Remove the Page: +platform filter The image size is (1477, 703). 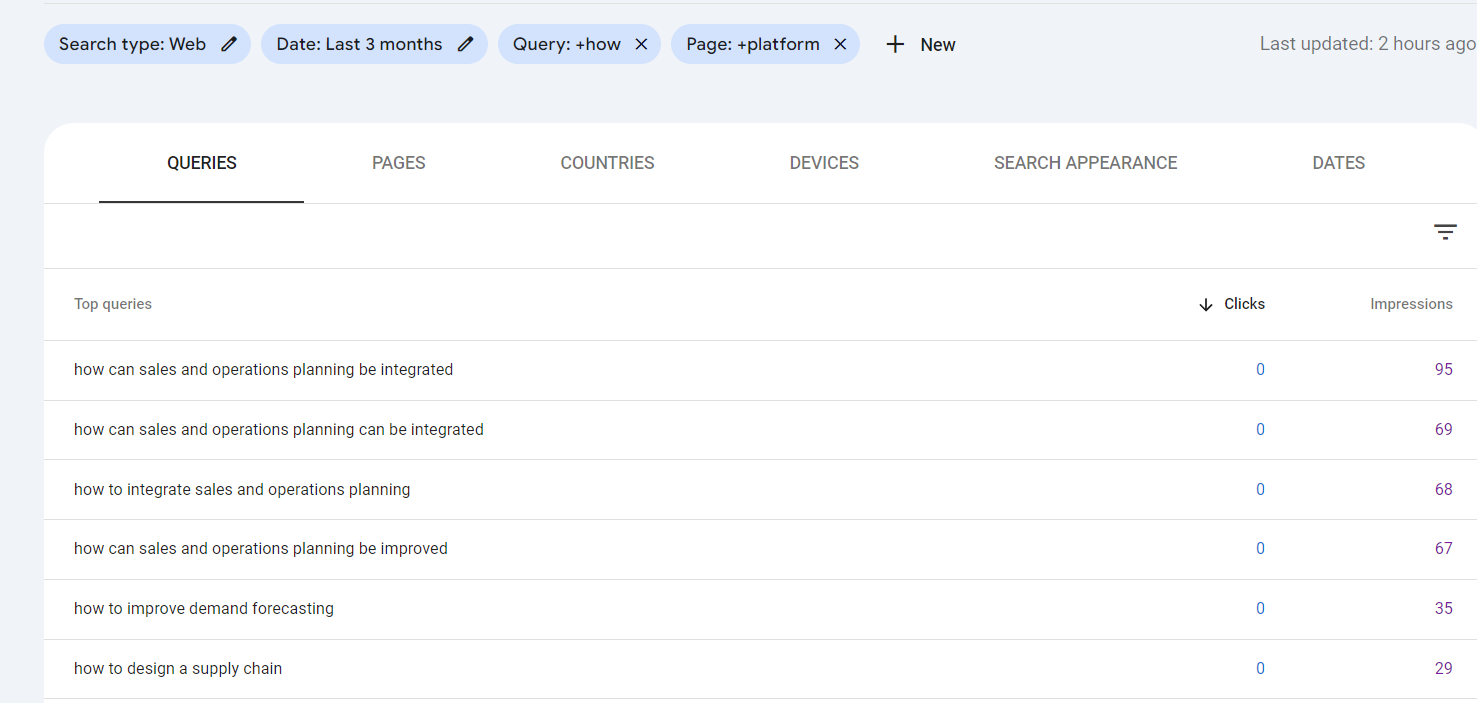(x=840, y=44)
